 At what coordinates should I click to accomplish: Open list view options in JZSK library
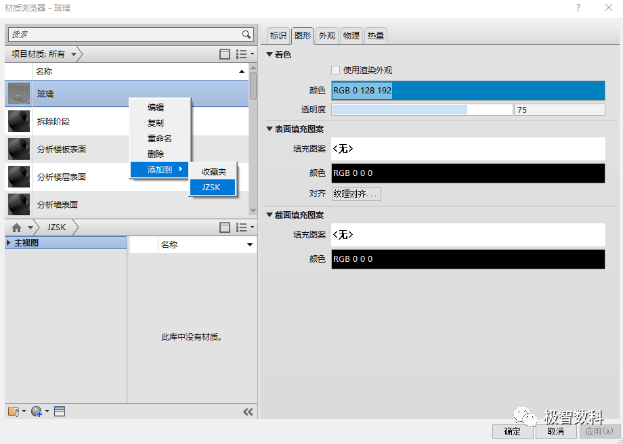(244, 227)
